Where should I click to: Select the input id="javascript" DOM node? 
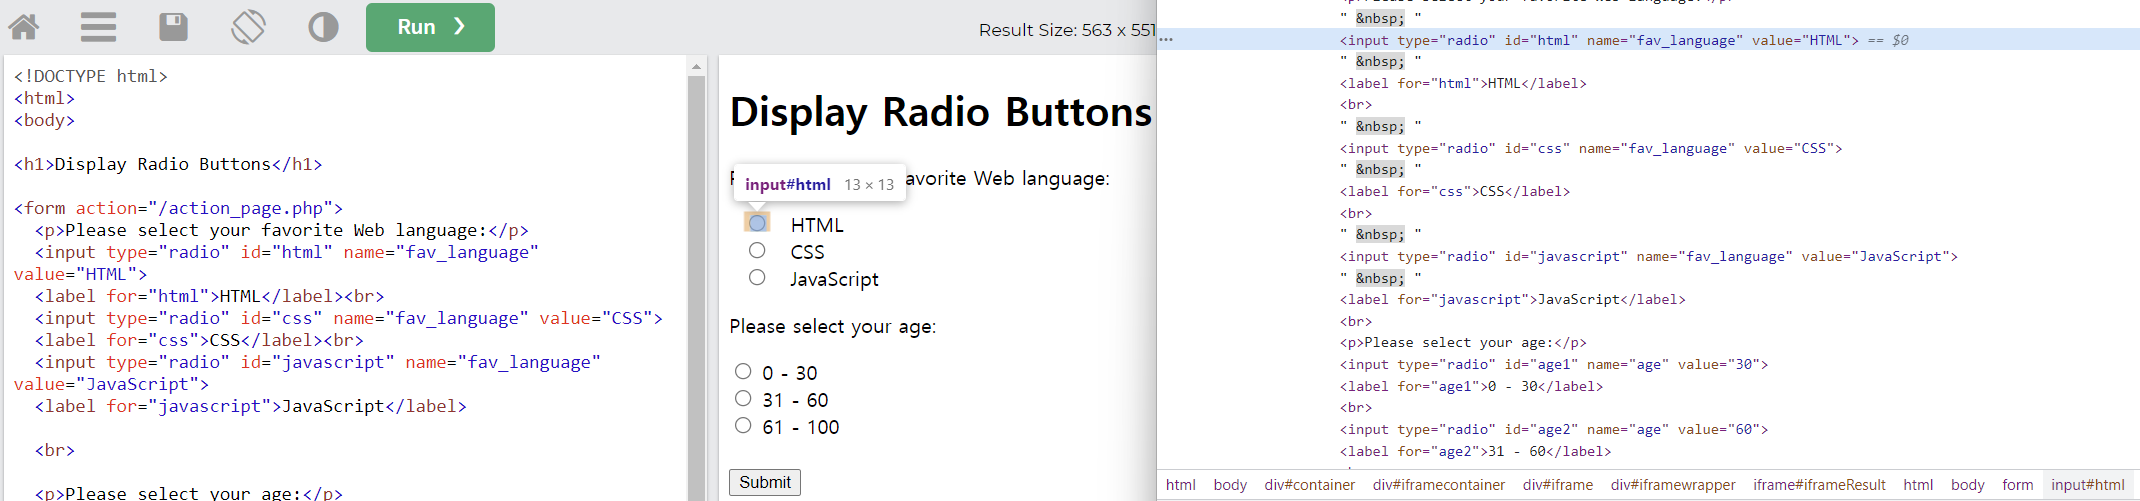(x=1649, y=256)
